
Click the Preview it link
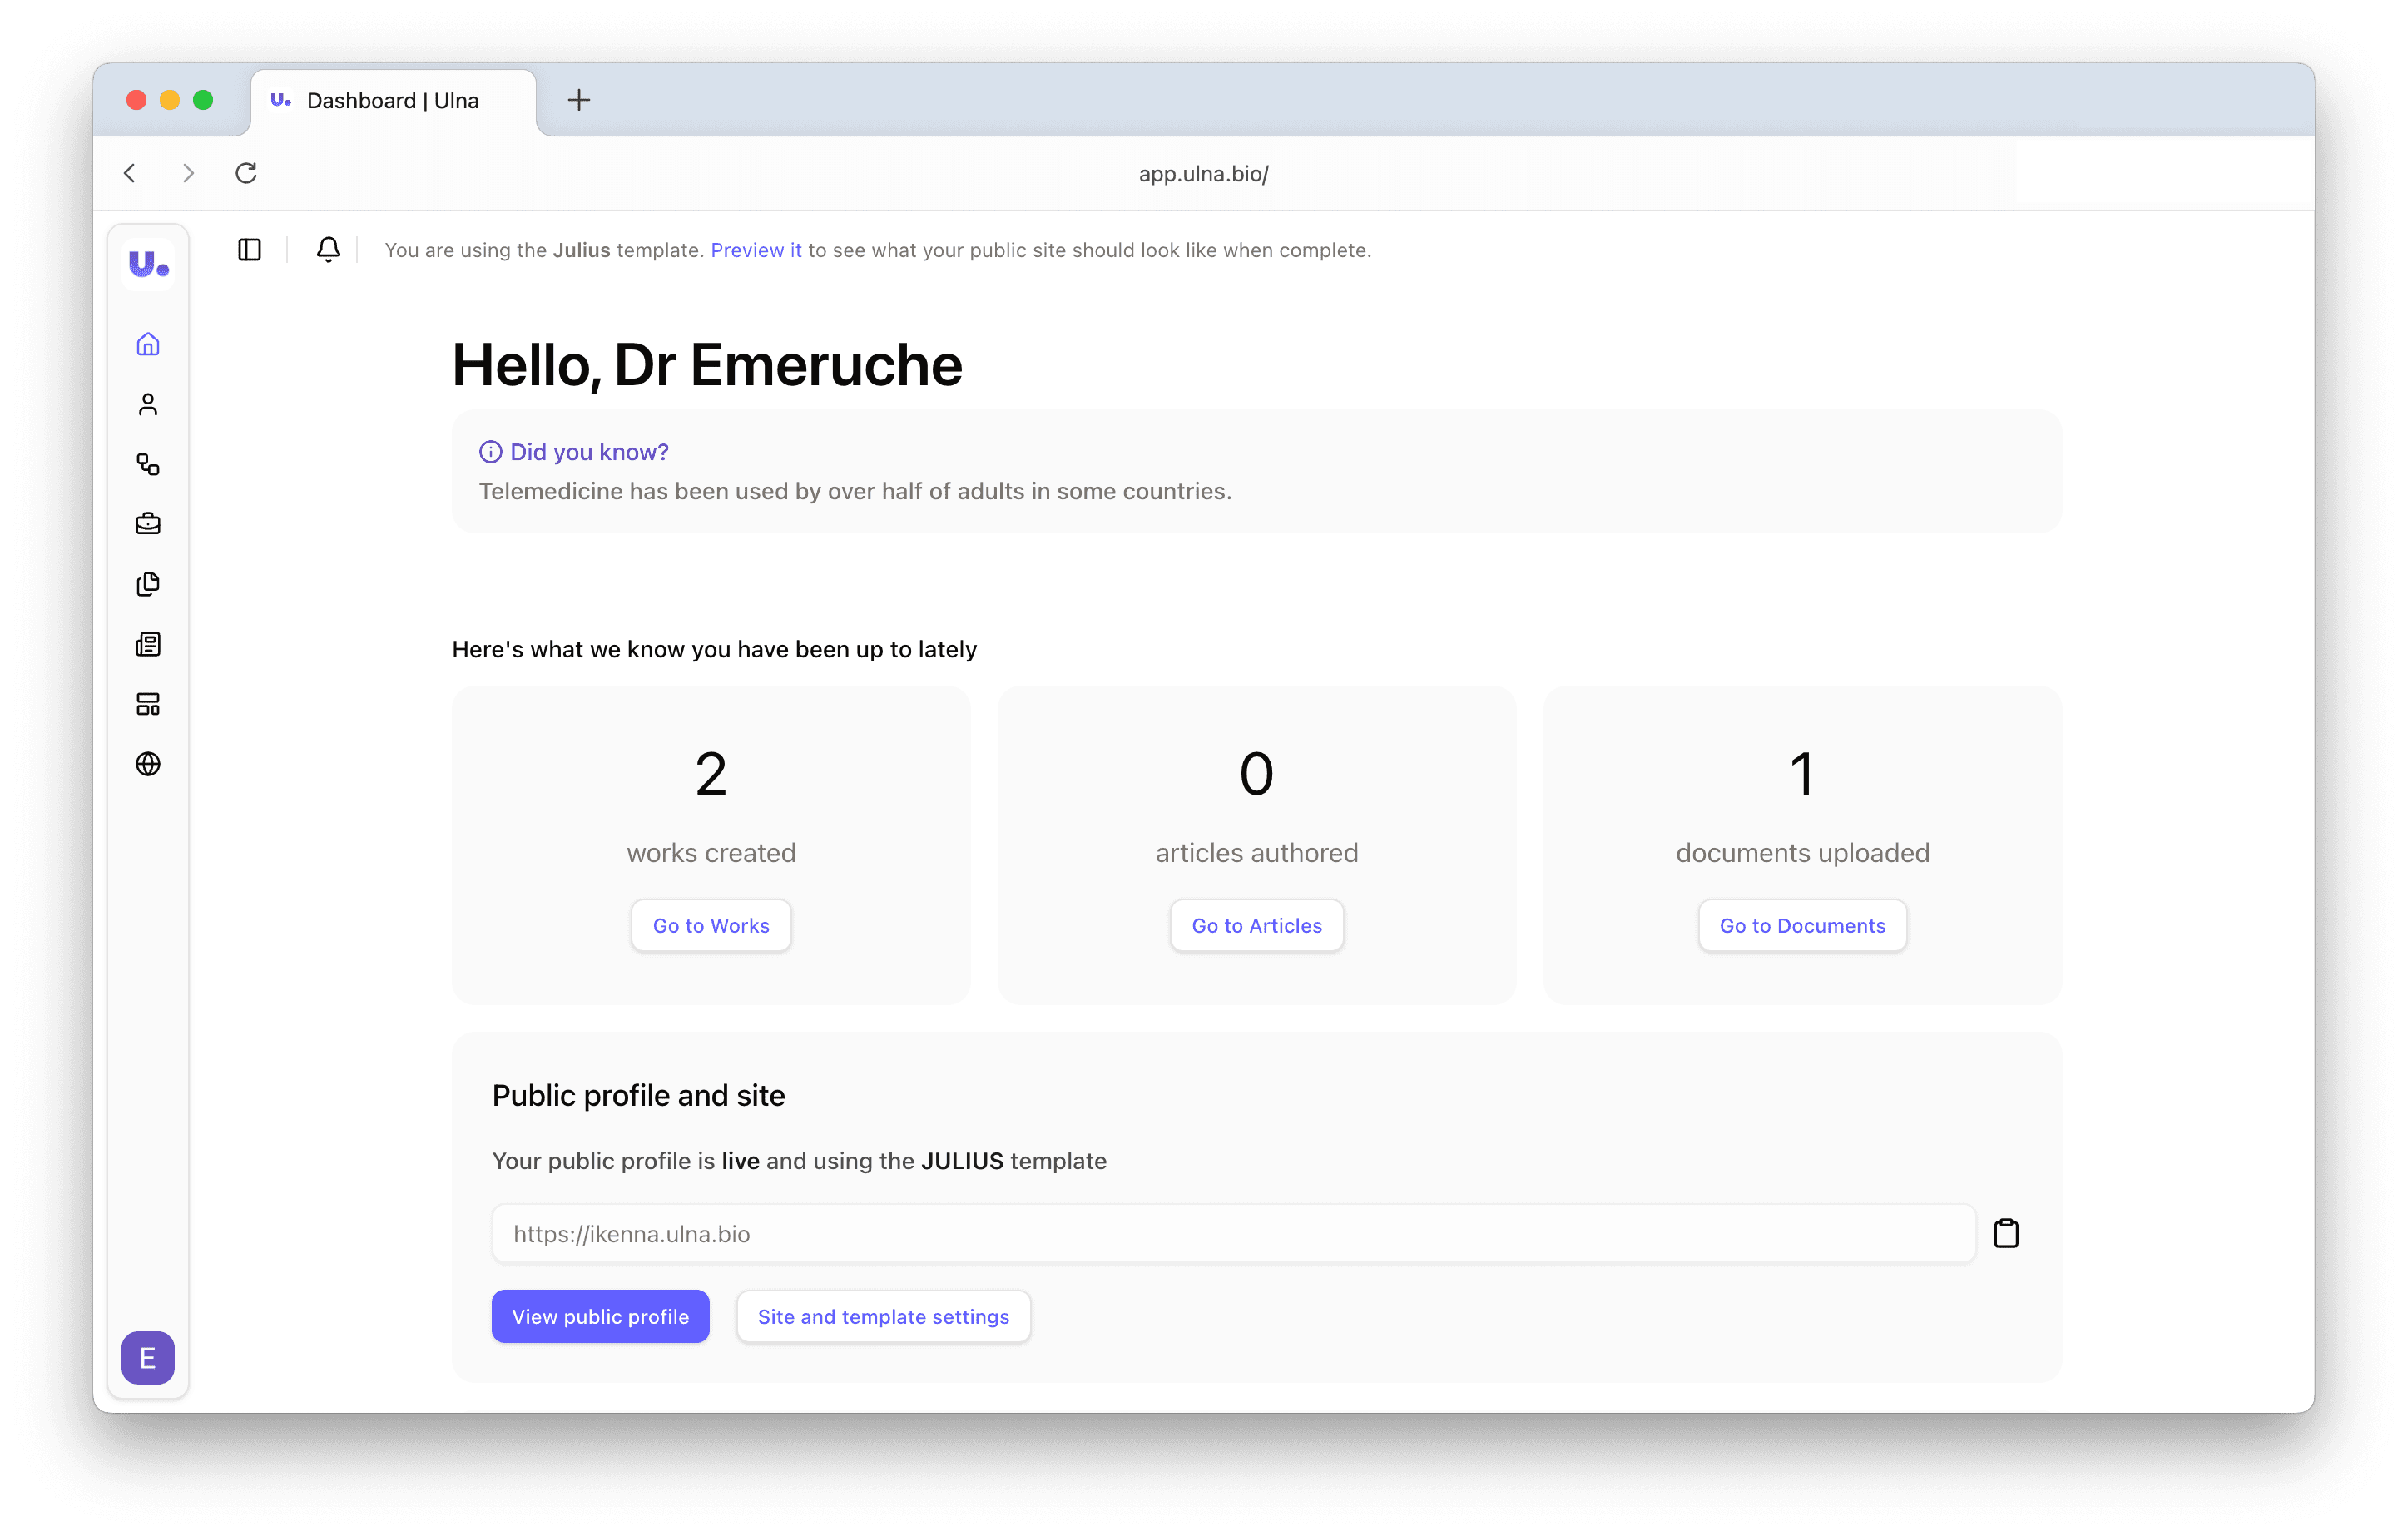tap(755, 250)
